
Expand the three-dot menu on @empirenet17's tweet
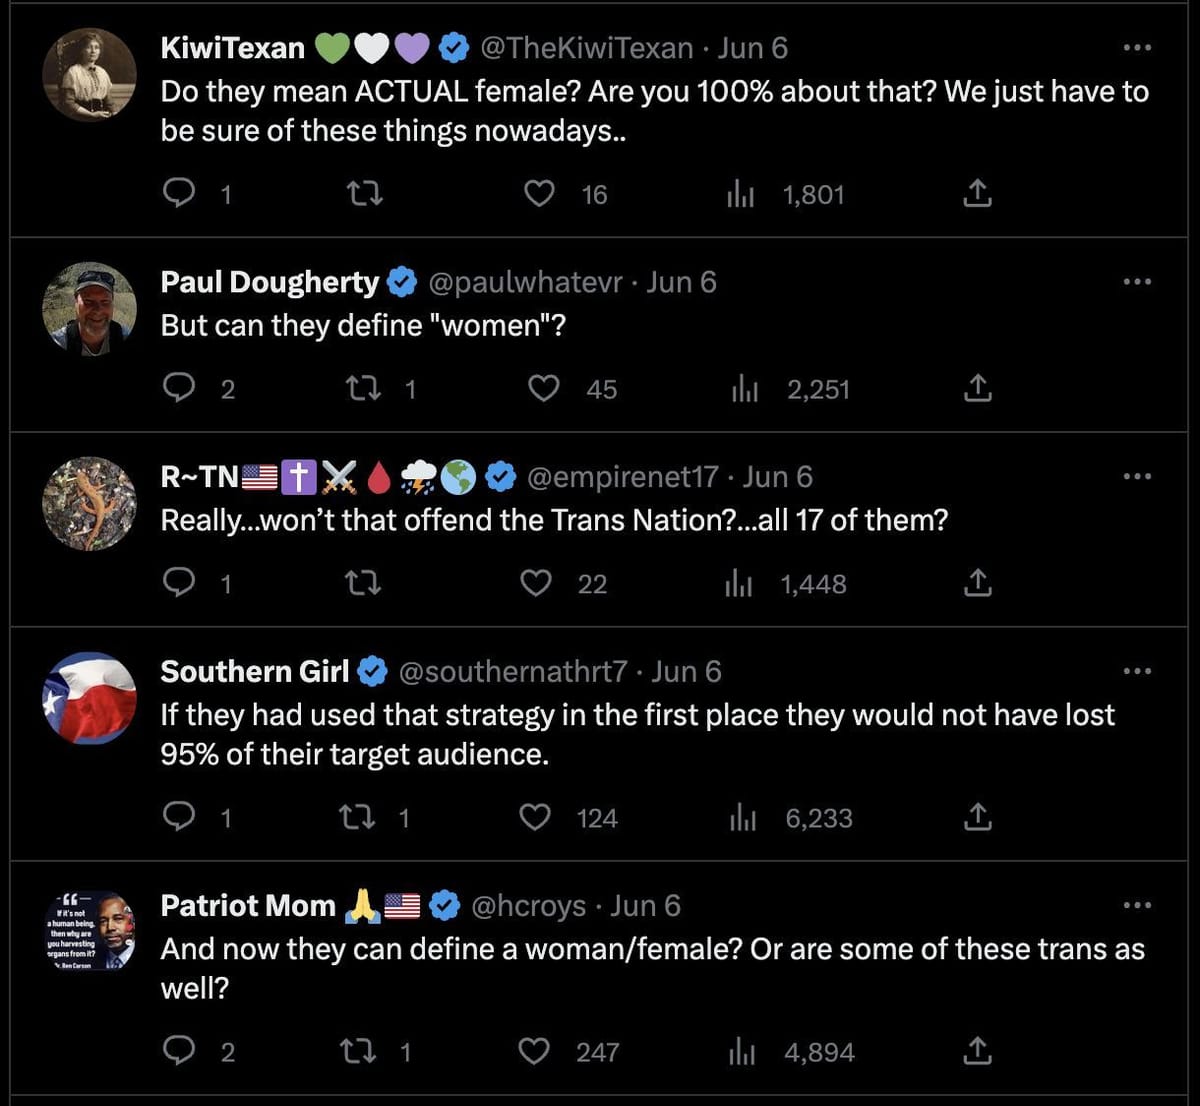coord(1137,477)
